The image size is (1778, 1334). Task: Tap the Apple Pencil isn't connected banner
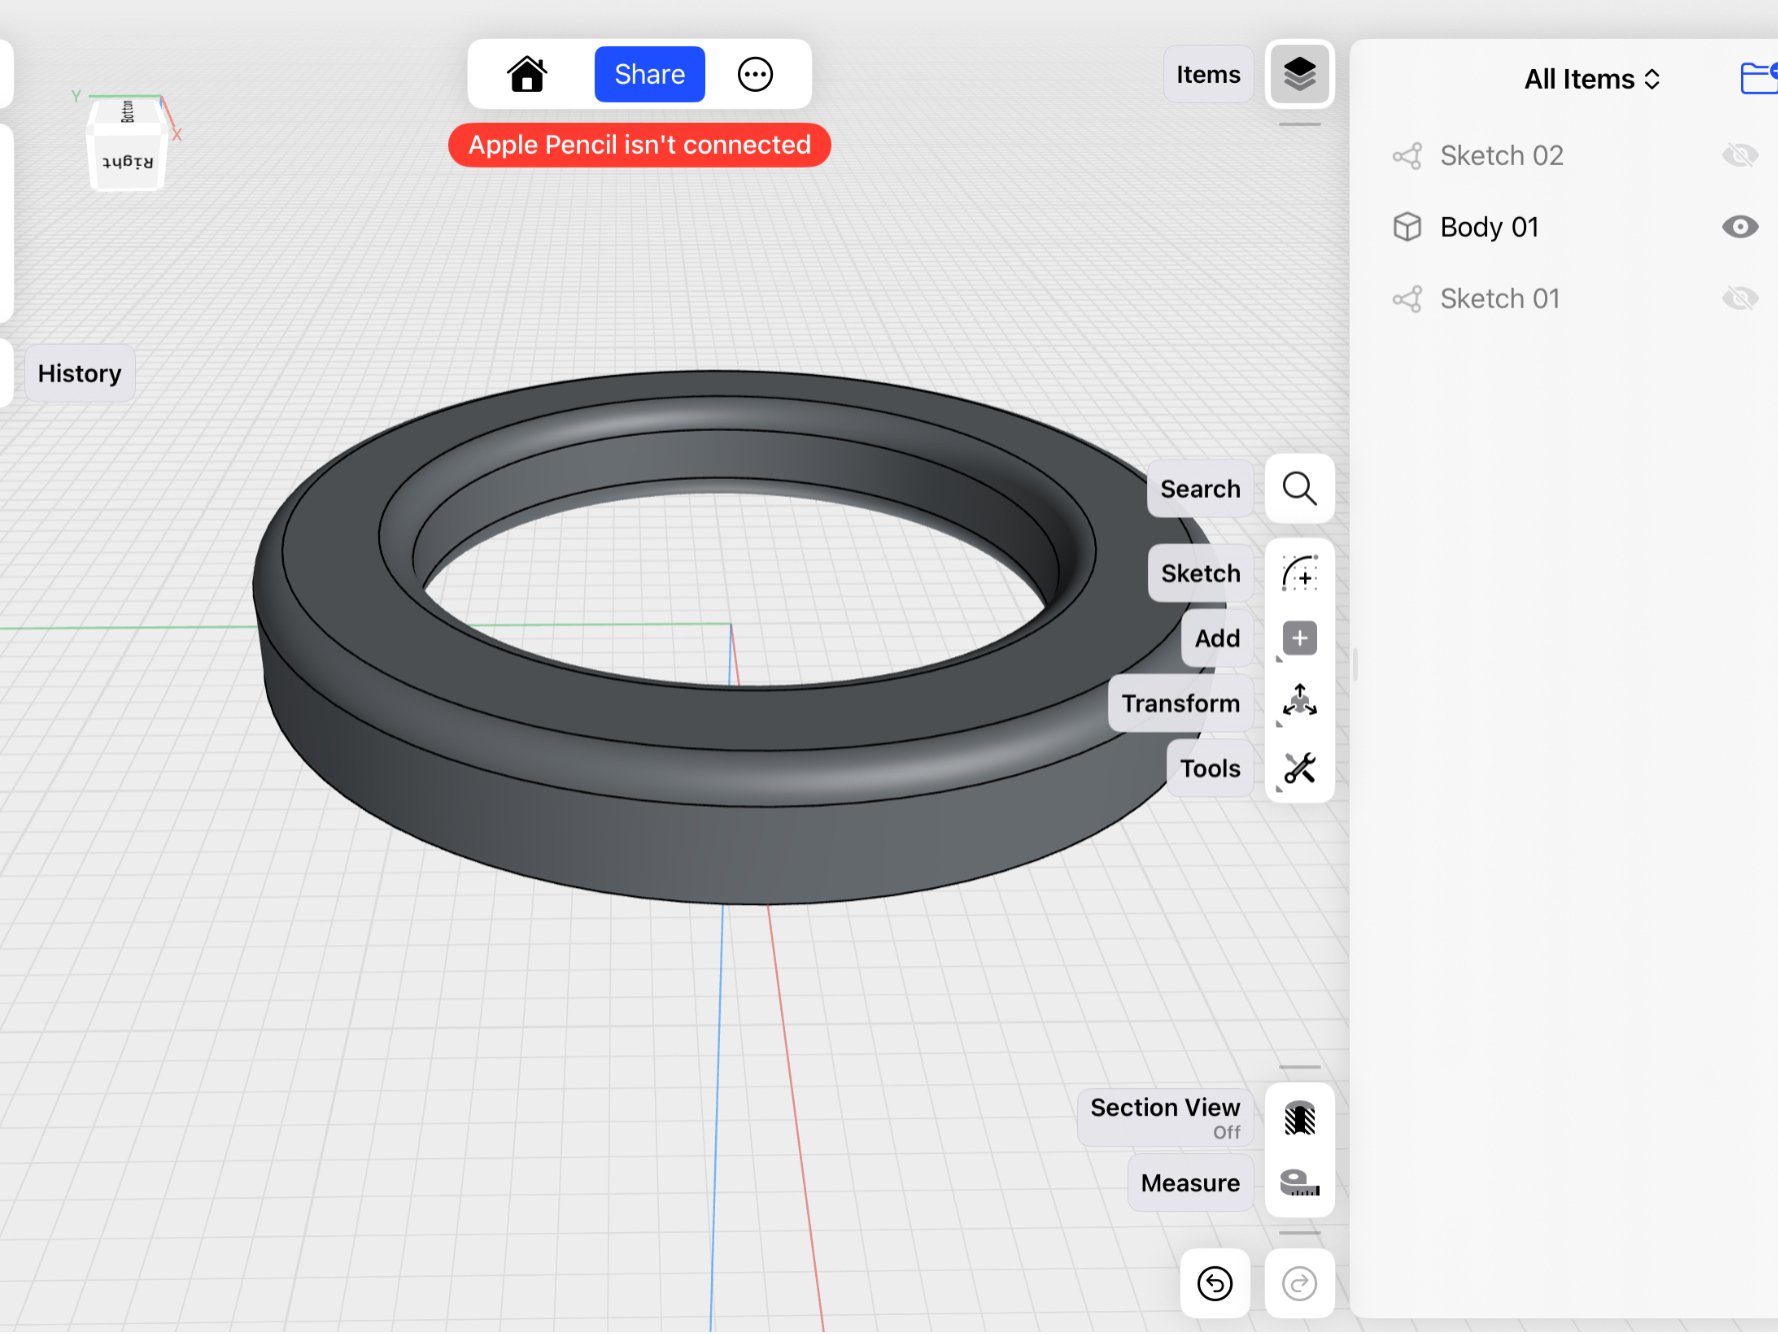639,145
